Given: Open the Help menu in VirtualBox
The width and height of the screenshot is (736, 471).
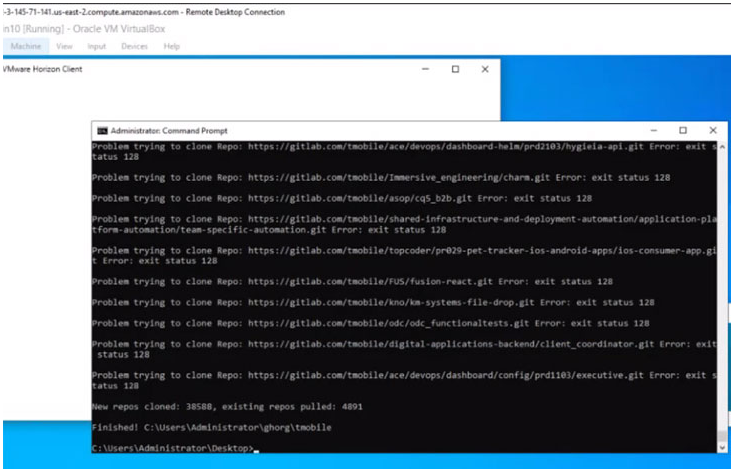Looking at the screenshot, I should pyautogui.click(x=172, y=46).
